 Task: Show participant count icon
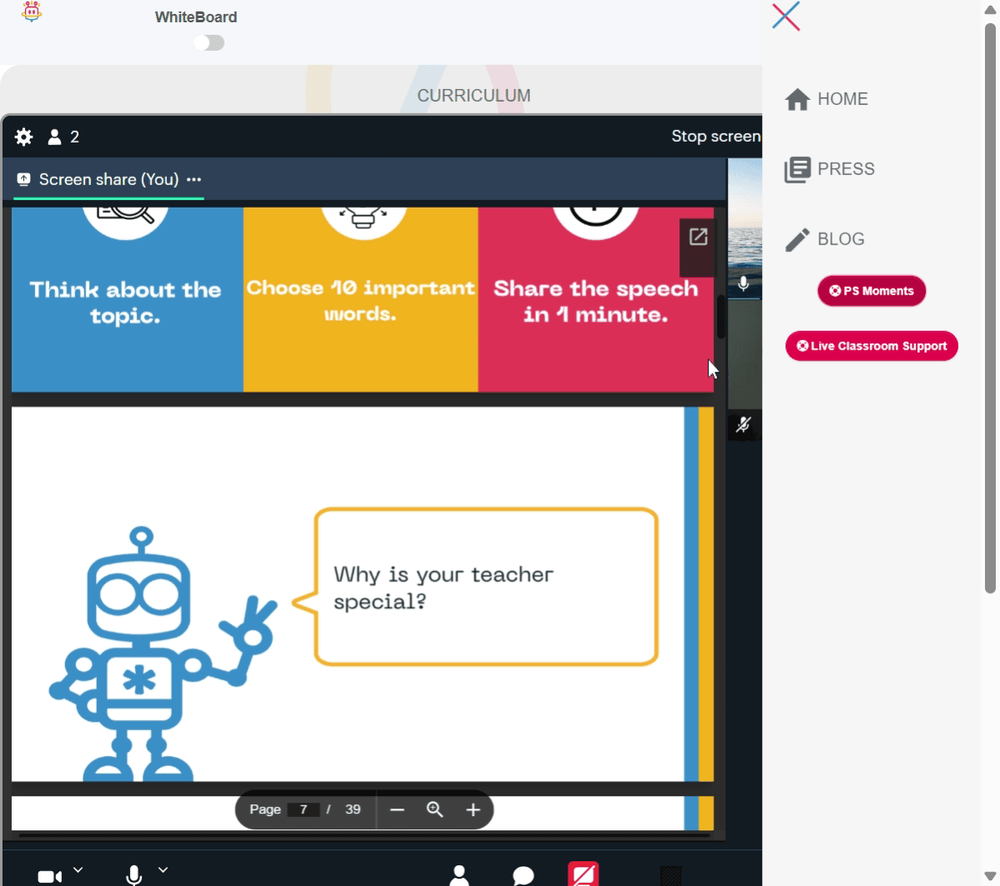coord(55,137)
